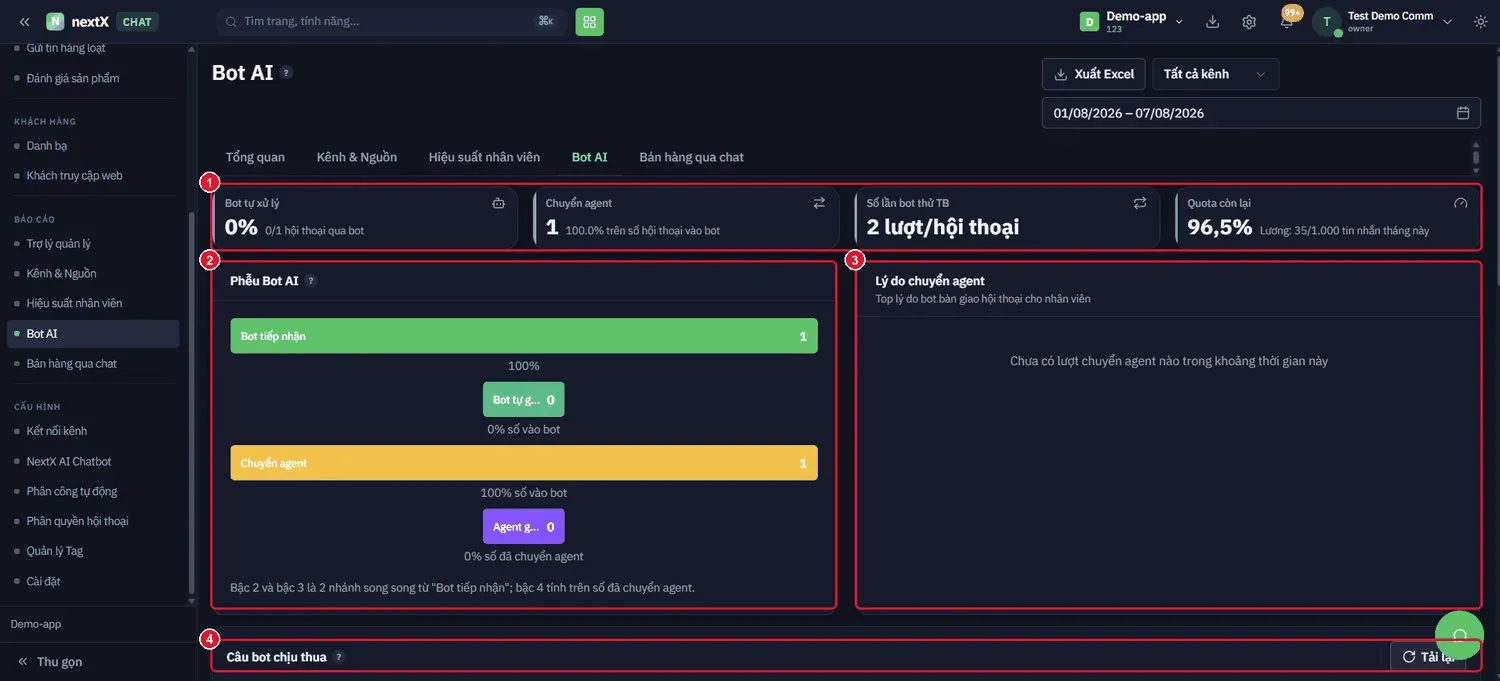Click the sidebar vertical scrollbar
This screenshot has width=1500, height=681.
coord(191,405)
